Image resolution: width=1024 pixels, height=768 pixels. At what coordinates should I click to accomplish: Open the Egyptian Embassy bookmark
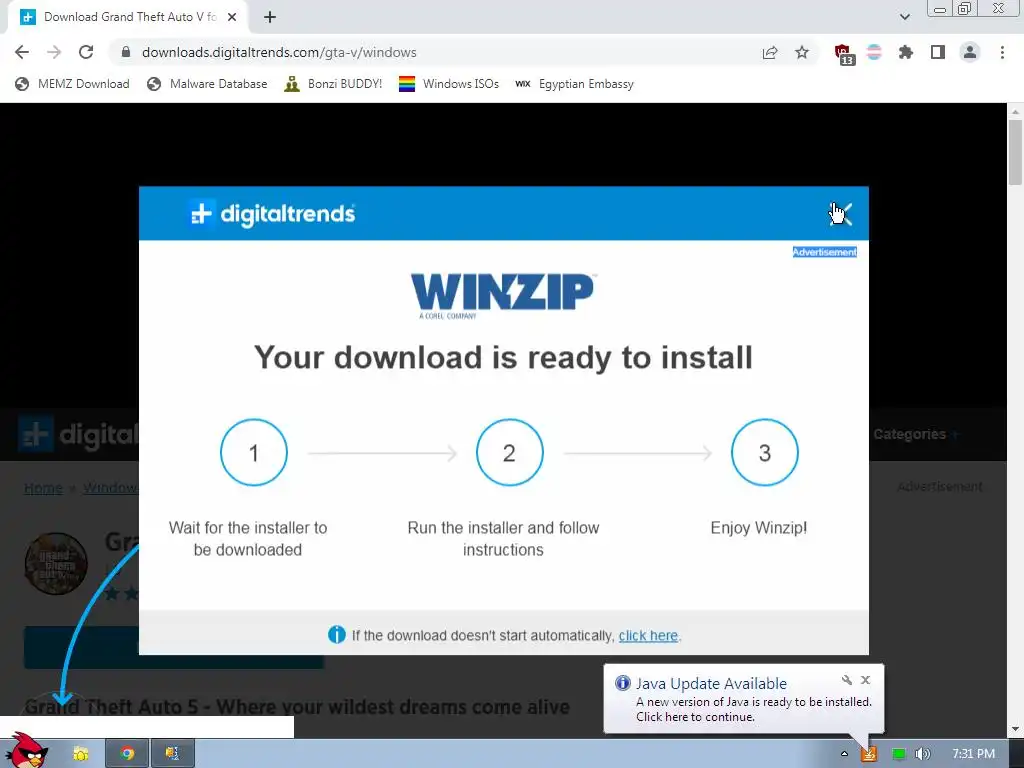point(574,84)
